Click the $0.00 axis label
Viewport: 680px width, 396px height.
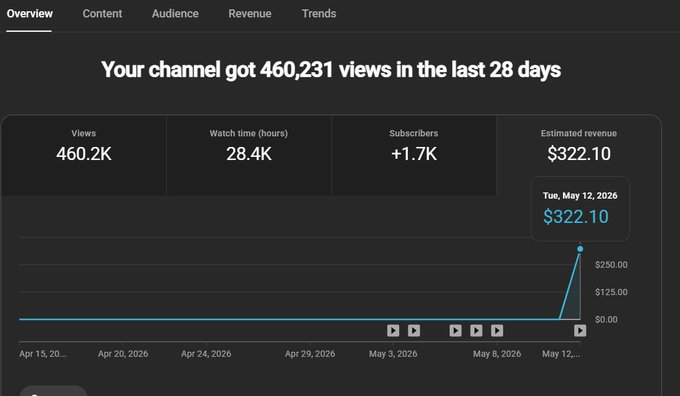point(606,319)
